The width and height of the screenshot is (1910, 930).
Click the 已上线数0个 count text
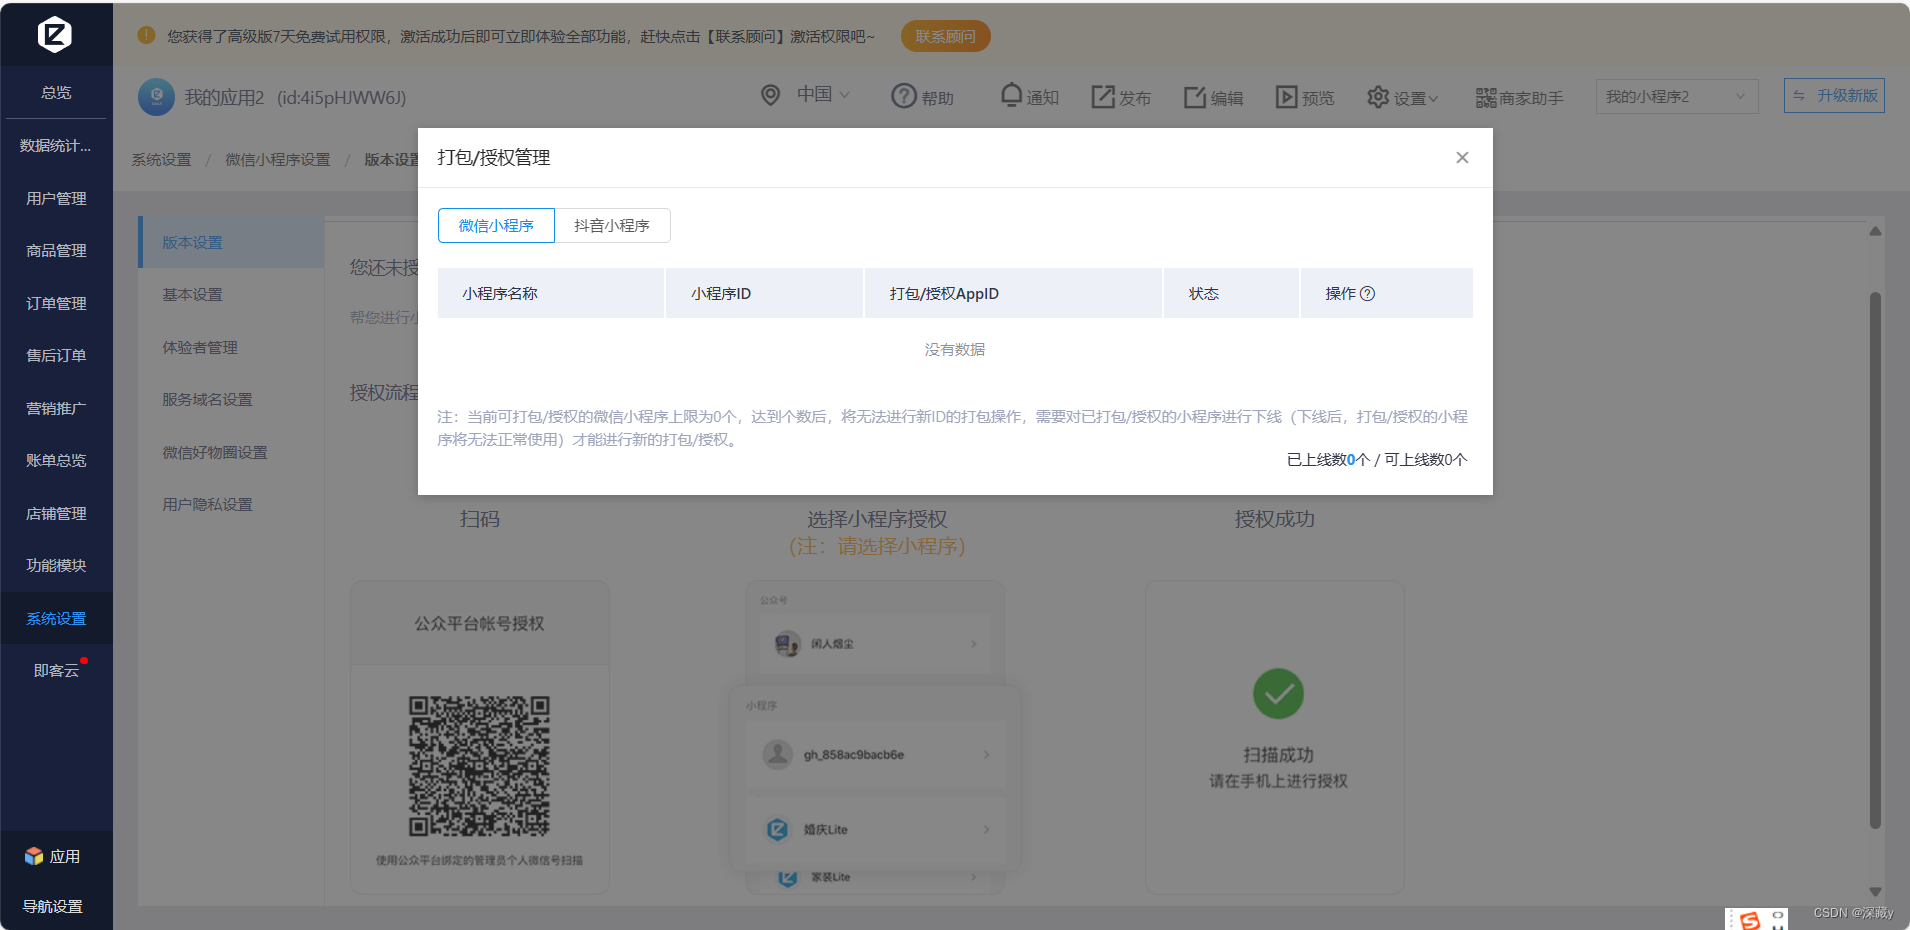point(1328,459)
